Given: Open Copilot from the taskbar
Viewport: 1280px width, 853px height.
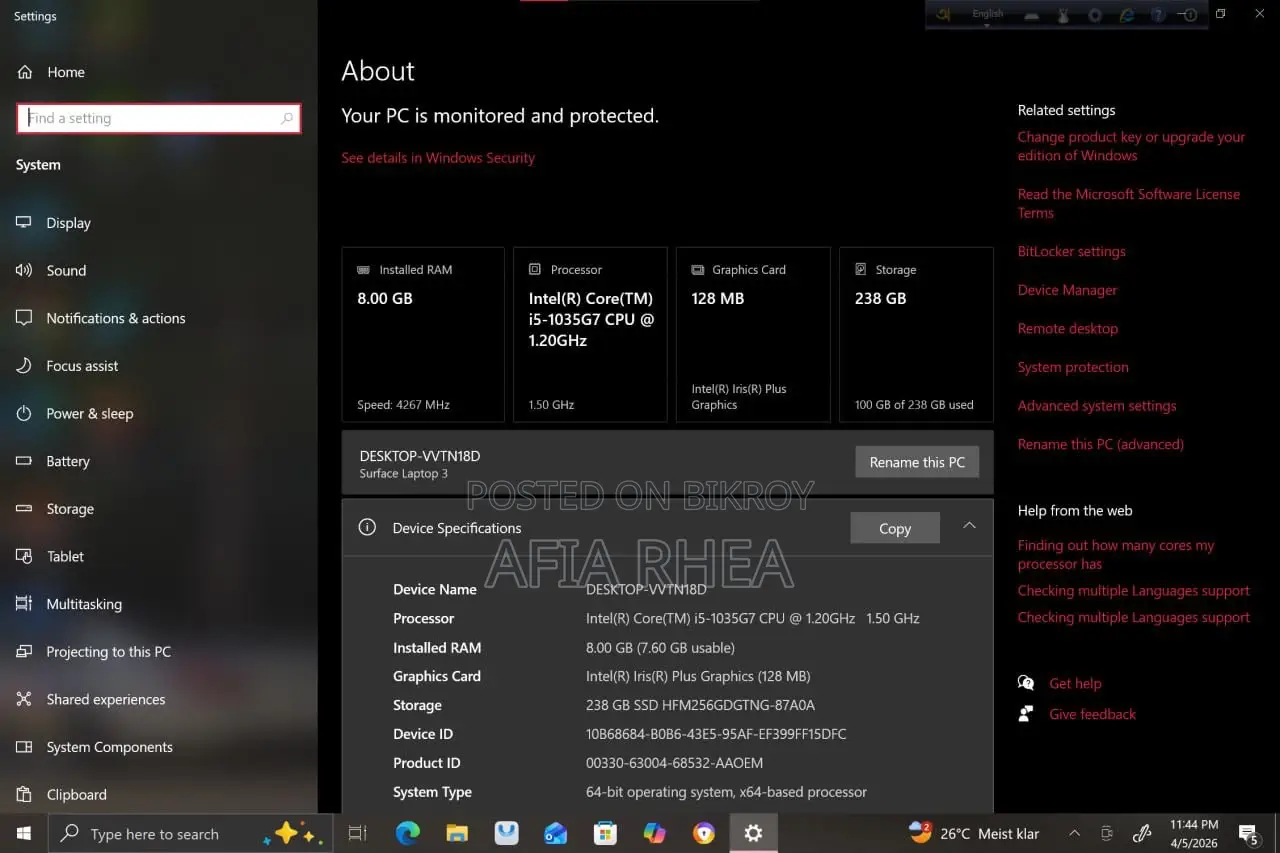Looking at the screenshot, I should pos(654,833).
